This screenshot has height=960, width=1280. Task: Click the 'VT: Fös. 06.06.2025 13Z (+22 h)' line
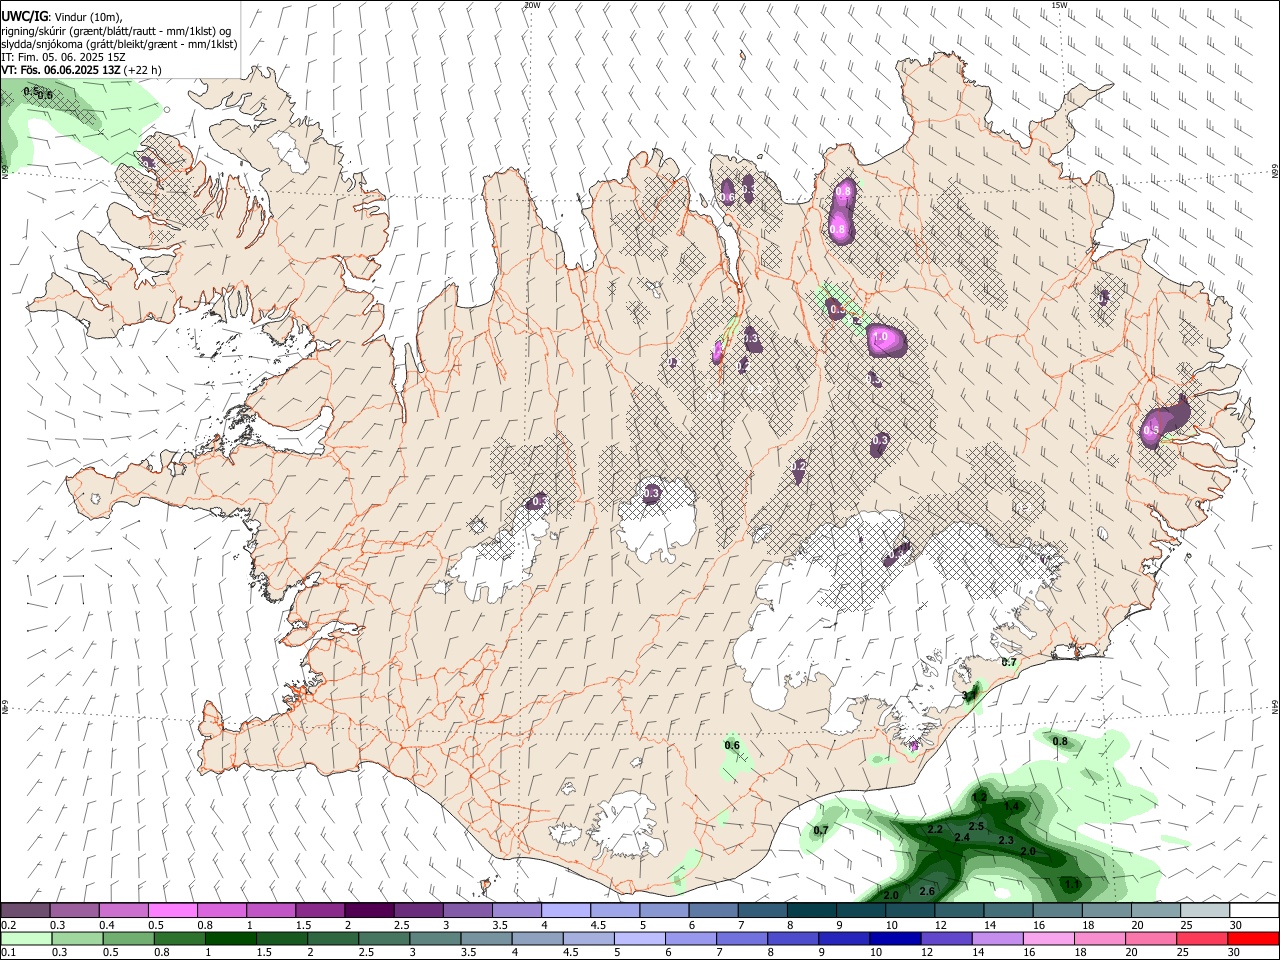coord(82,70)
